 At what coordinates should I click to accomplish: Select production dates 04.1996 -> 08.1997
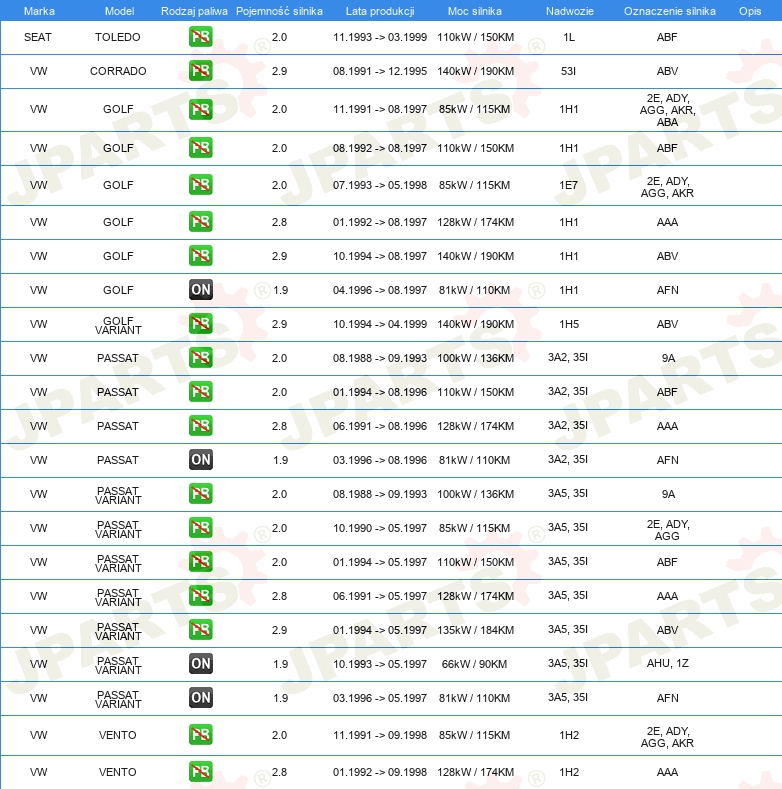380,290
